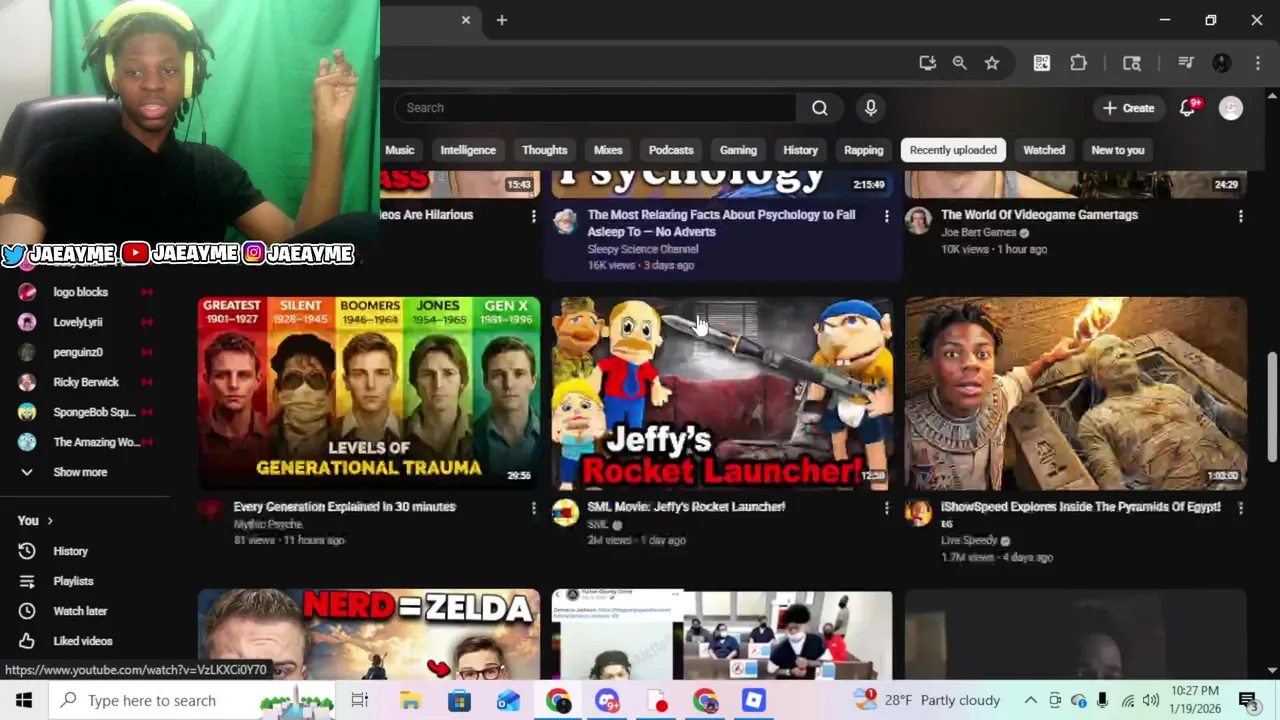Open more options for Every Generation Explained video

(x=533, y=508)
